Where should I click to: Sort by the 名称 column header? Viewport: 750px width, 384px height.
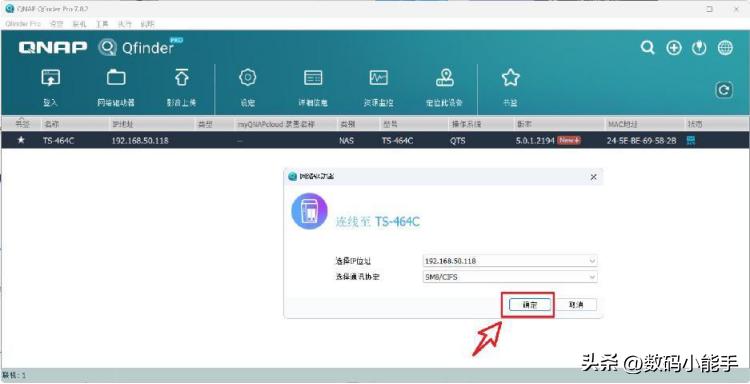click(51, 124)
